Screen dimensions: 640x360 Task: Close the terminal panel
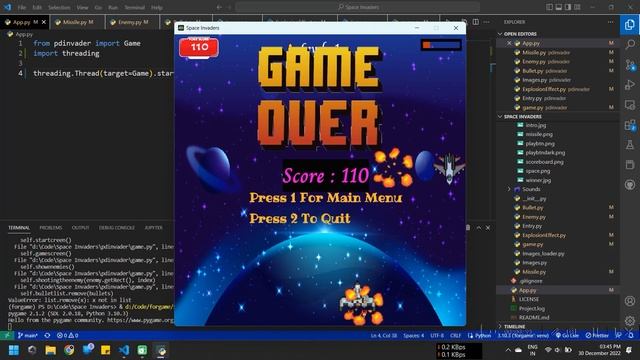pos(488,227)
